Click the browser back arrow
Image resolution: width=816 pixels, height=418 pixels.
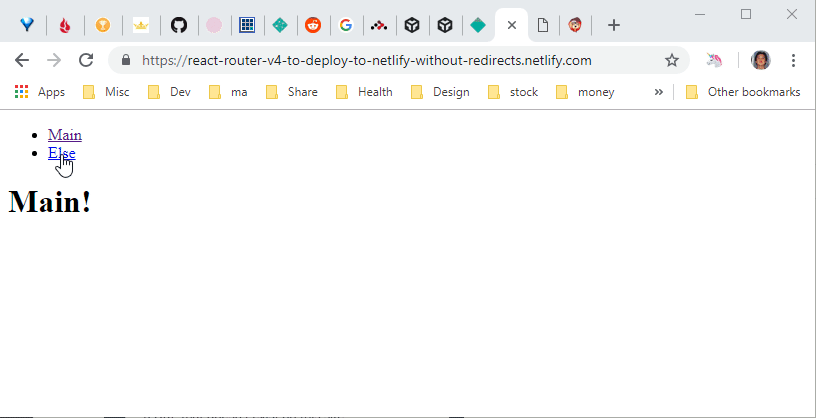22,60
